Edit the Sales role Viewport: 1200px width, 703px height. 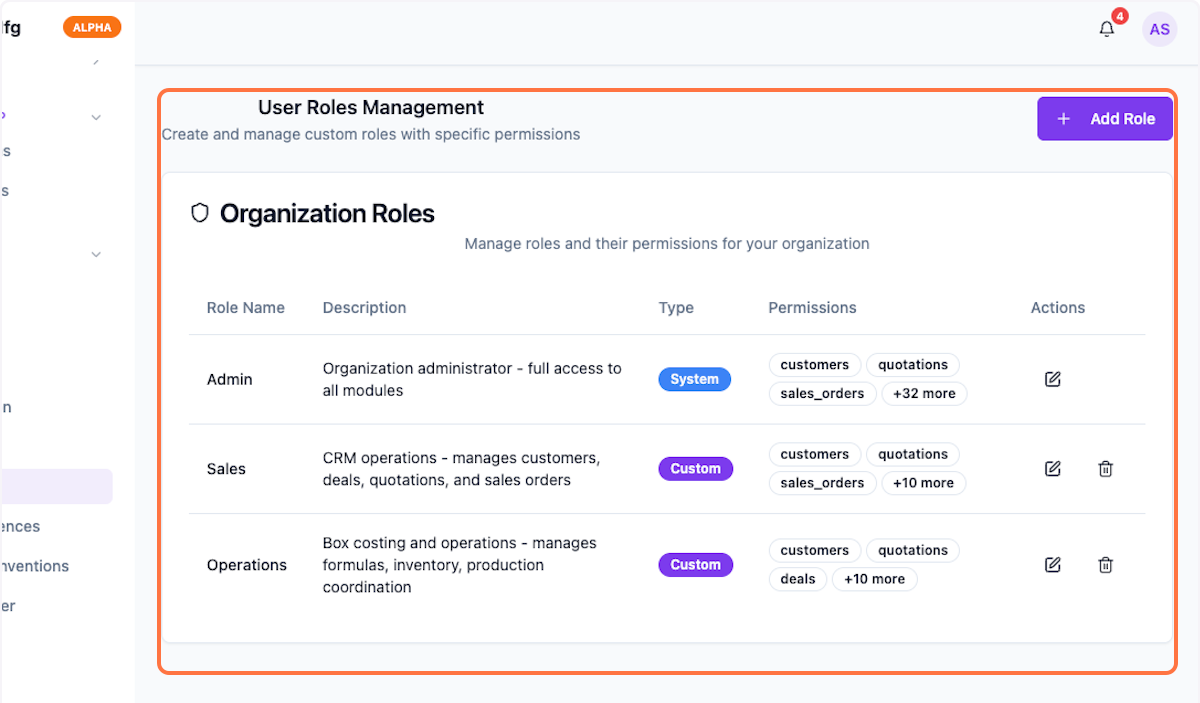(x=1052, y=468)
